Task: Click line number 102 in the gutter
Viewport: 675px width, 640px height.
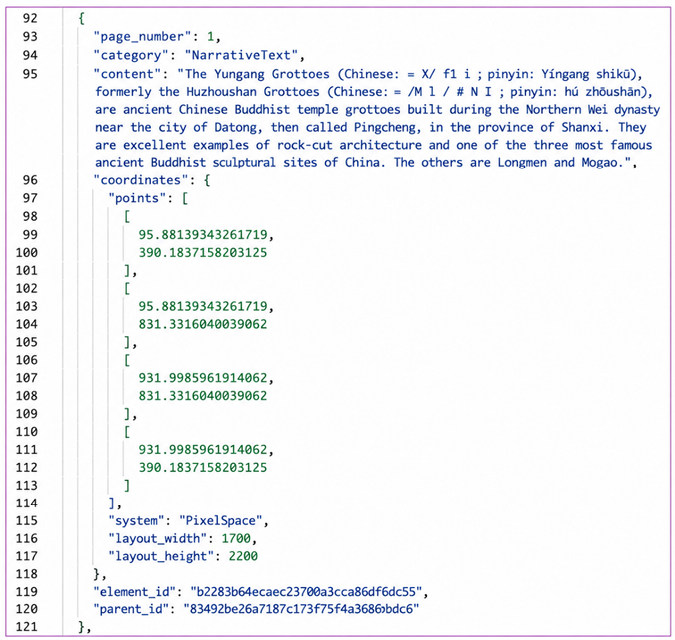Action: 27,288
